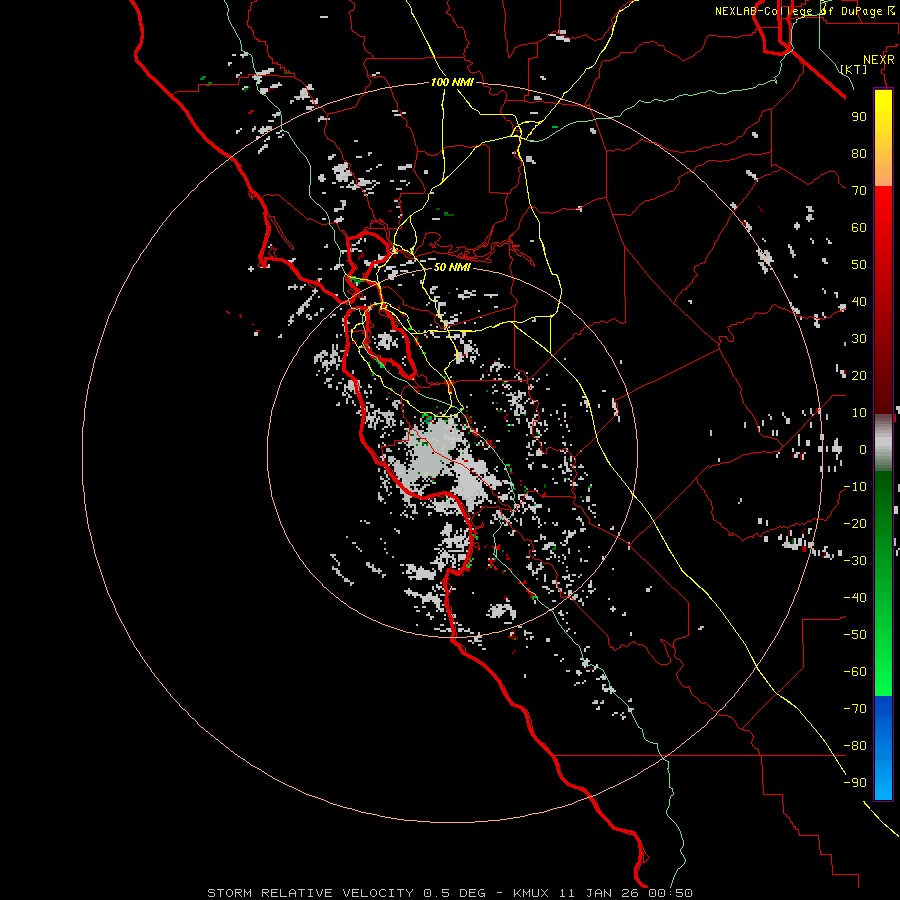Click the positive "30" scale value
Screen dimensions: 900x900
click(859, 339)
